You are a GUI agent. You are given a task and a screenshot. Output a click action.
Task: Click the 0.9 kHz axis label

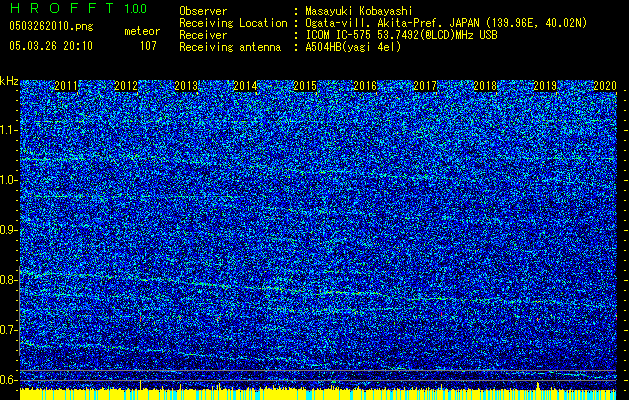pos(8,230)
